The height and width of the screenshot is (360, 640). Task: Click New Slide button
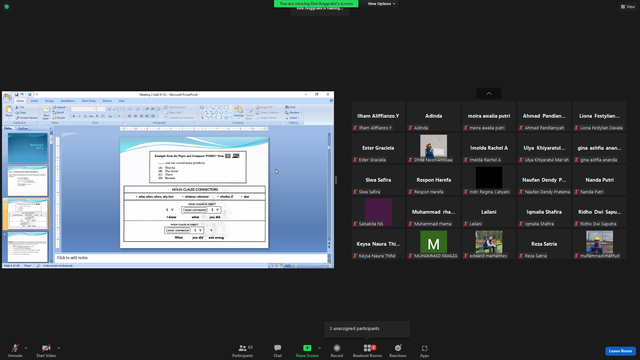tap(46, 112)
